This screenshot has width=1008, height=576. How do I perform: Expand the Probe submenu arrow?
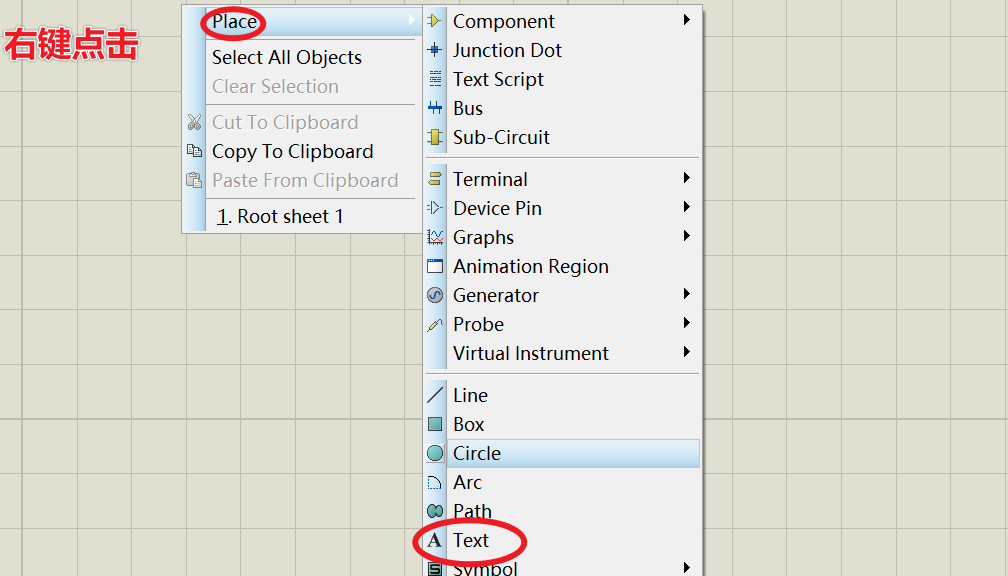(x=687, y=323)
